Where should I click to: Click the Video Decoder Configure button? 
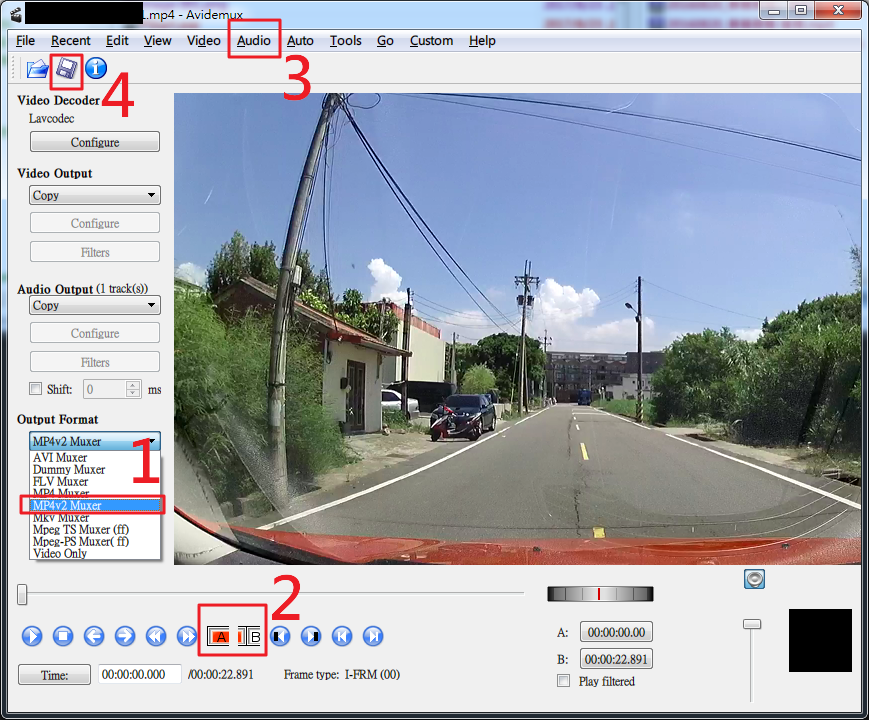[x=95, y=142]
